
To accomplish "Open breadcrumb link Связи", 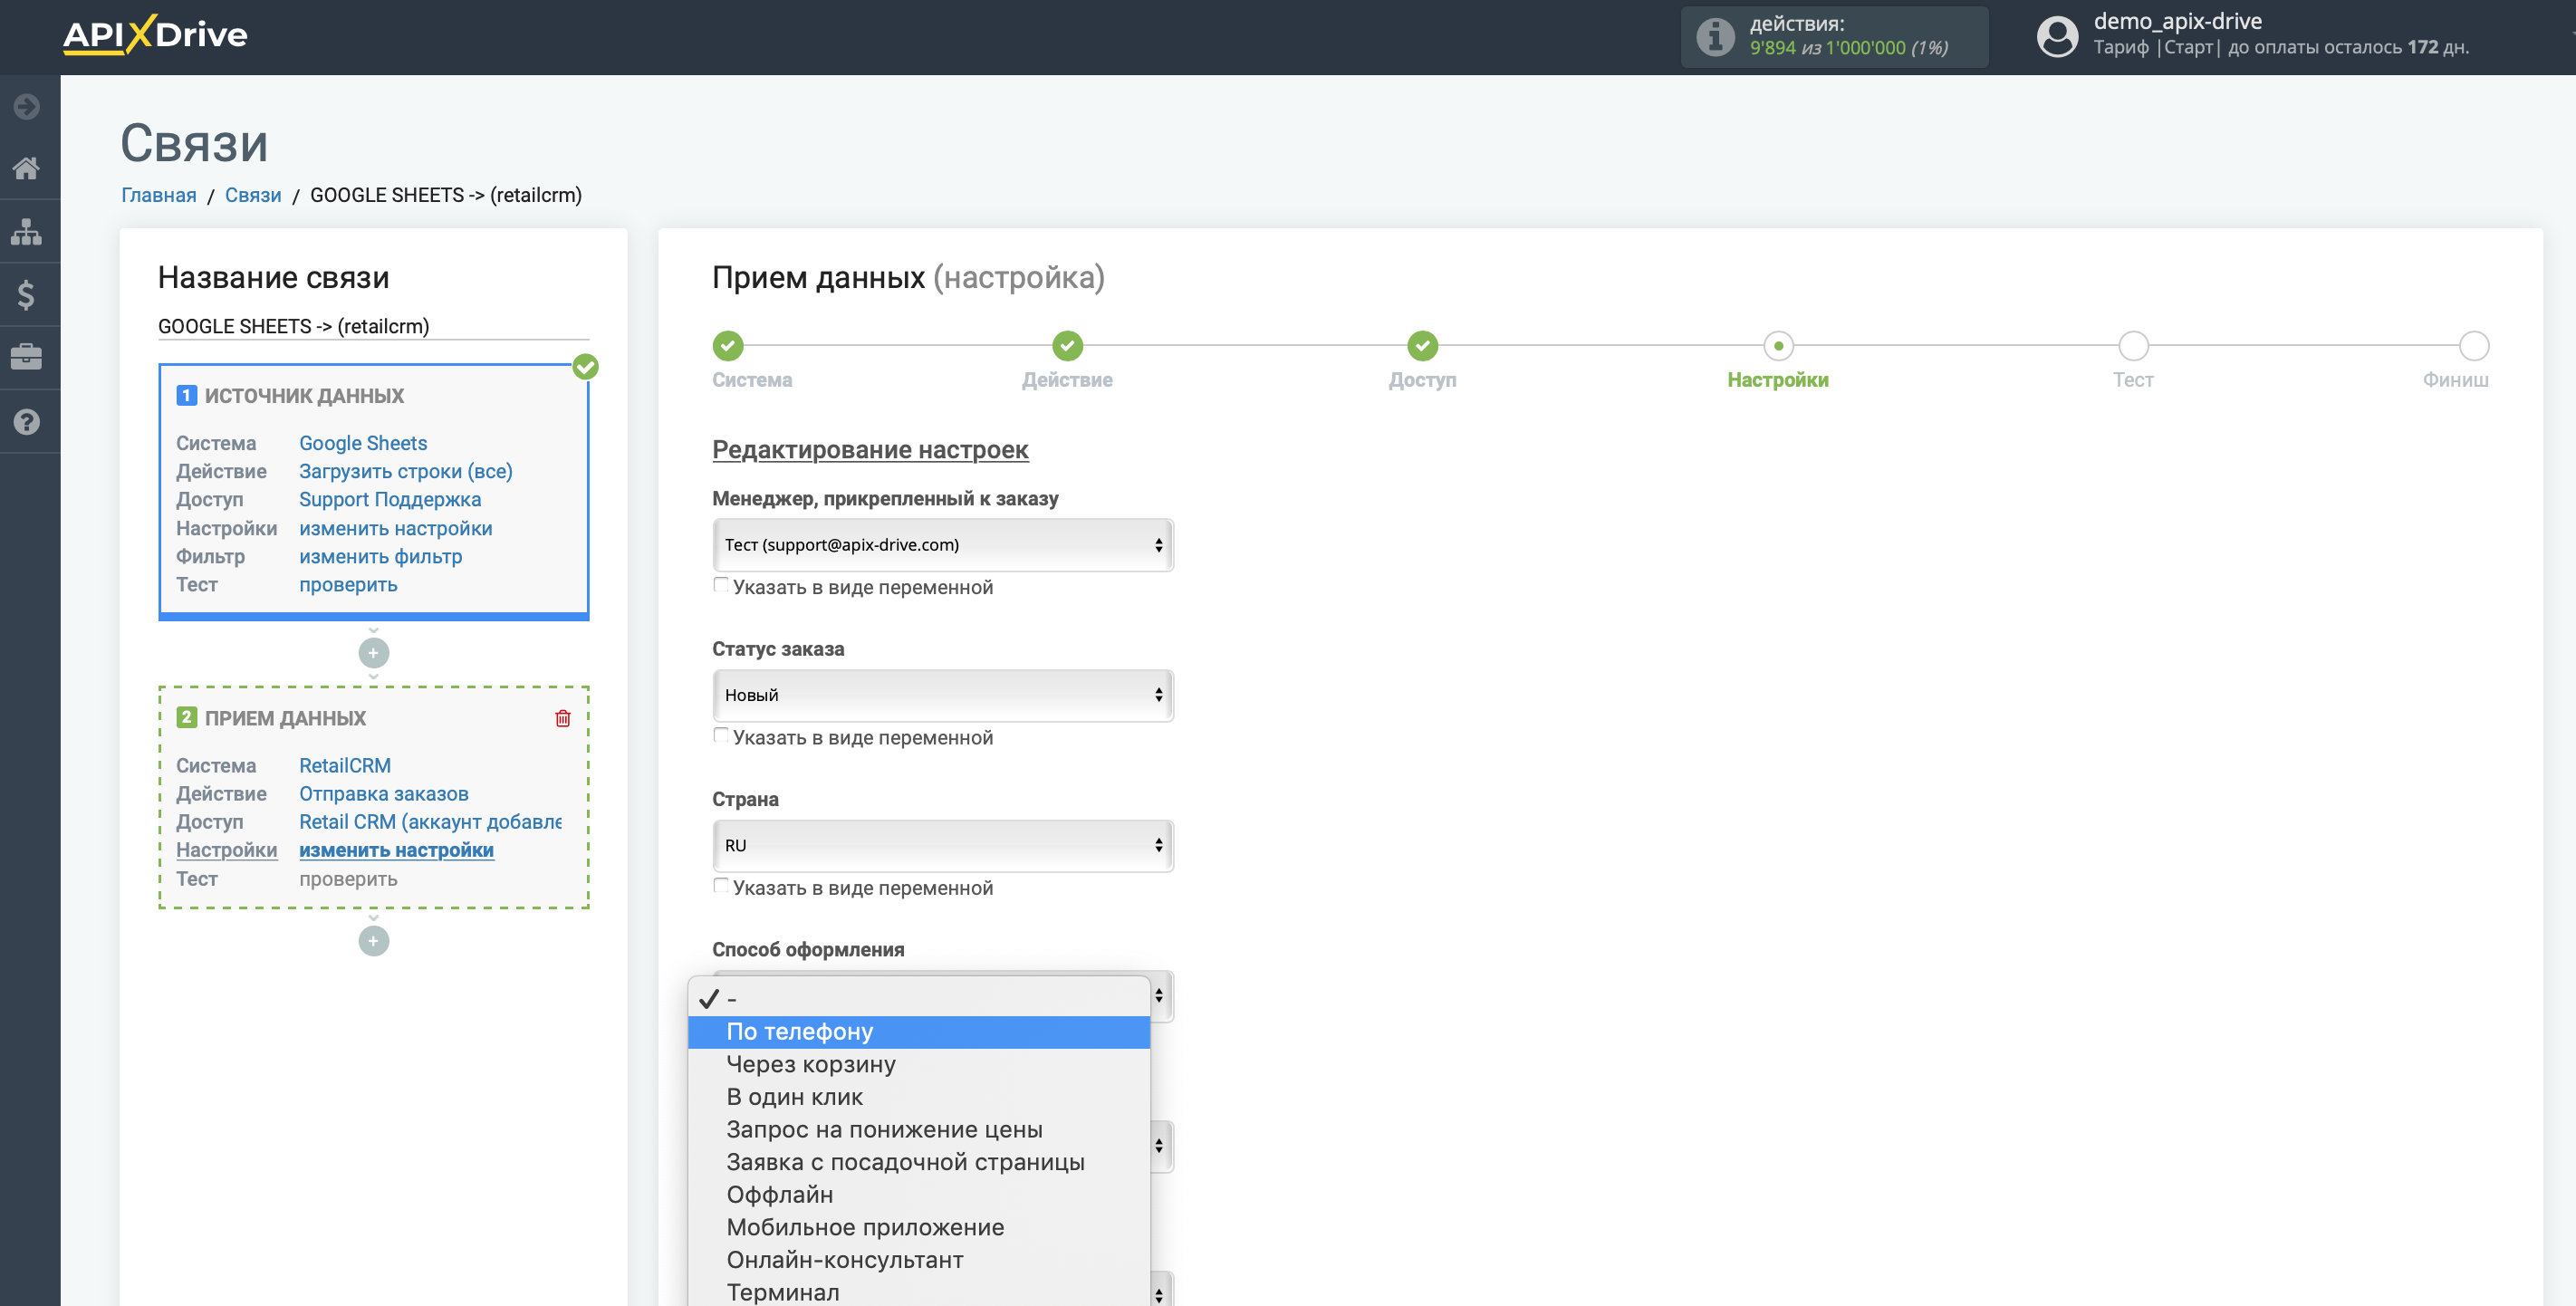I will (x=253, y=195).
